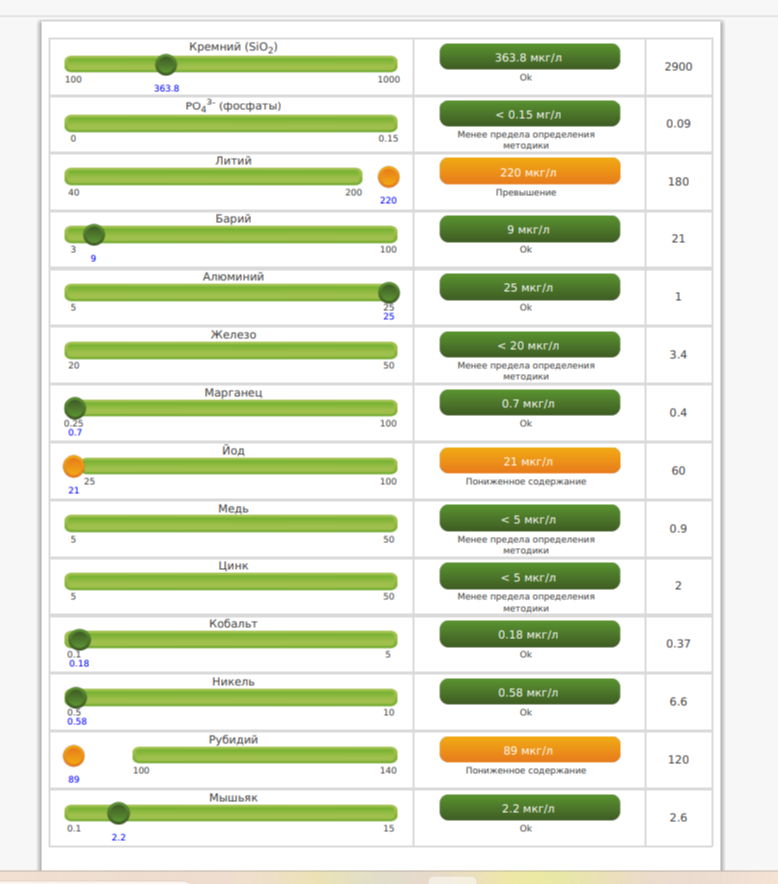Click the < 5 мкг/л Цинк badge
The width and height of the screenshot is (778, 884).
tap(529, 576)
